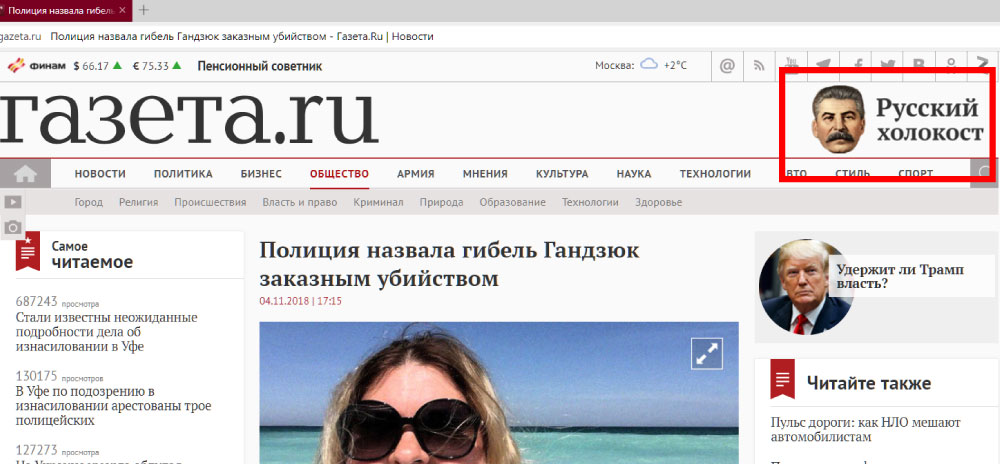The width and height of the screenshot is (1000, 464).
Task: Open Пульс дороги: как НЛО мешают article
Action: coord(865,430)
